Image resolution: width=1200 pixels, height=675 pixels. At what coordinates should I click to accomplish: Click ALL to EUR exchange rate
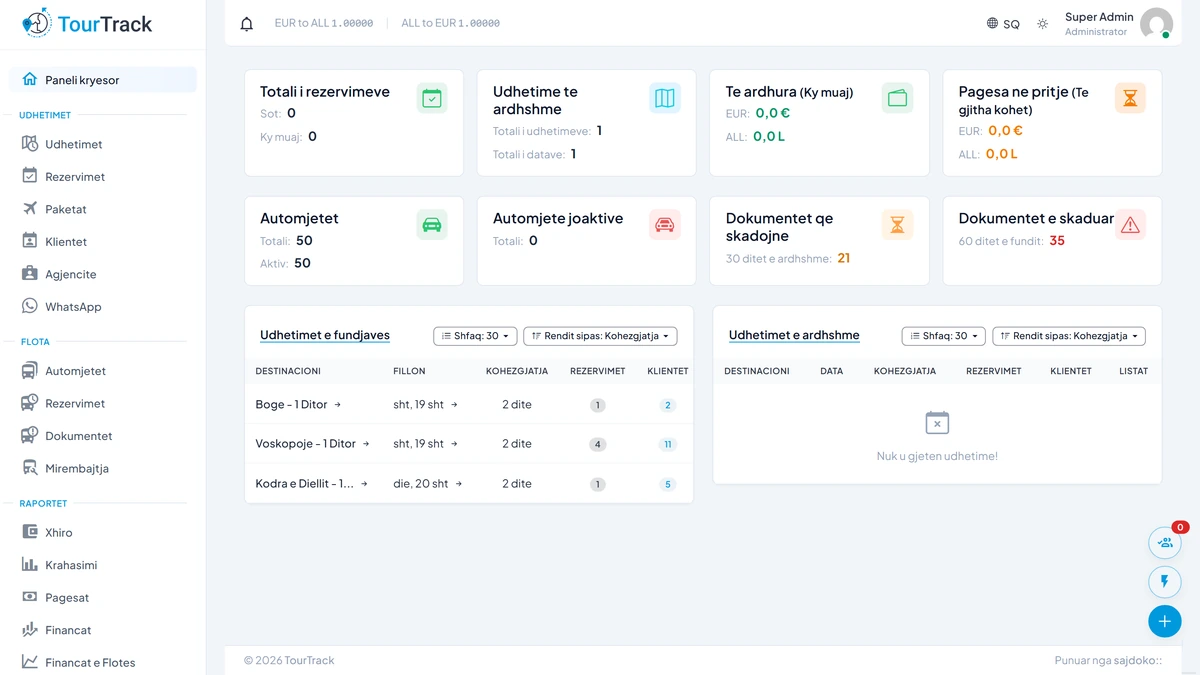(450, 23)
